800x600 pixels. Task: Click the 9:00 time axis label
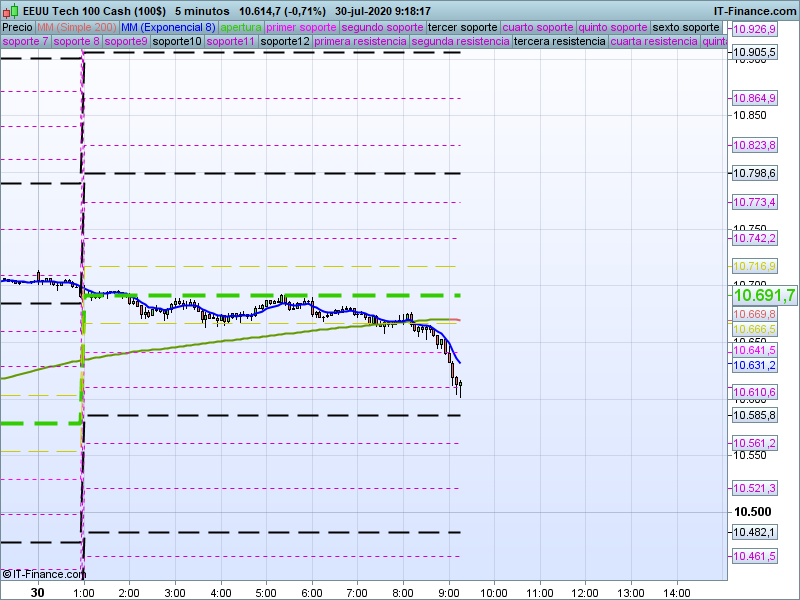(448, 592)
